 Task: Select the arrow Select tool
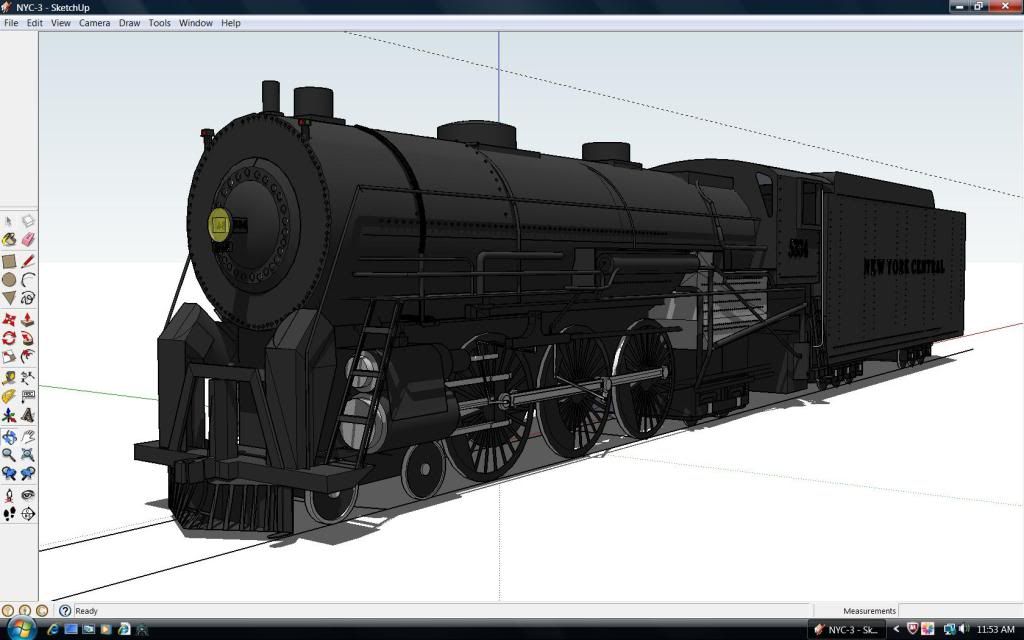pos(8,221)
